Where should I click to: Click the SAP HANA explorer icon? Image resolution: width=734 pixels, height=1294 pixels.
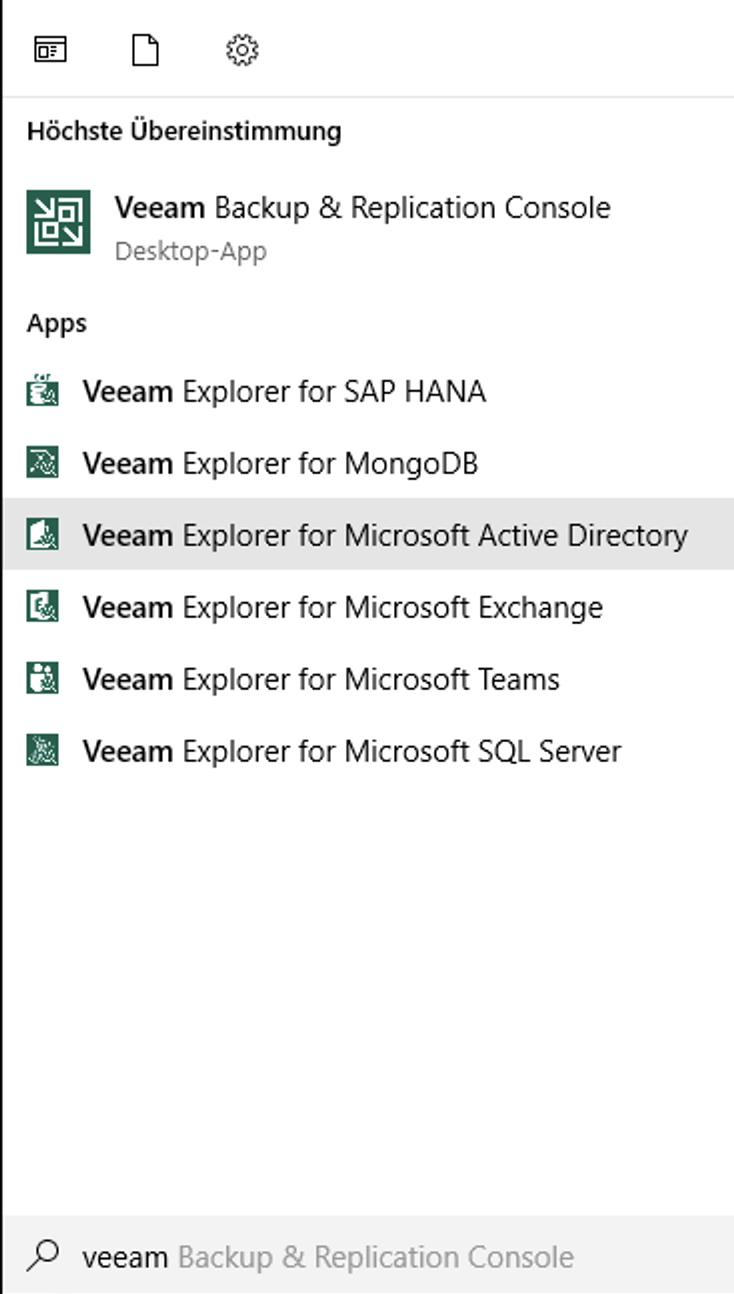(x=42, y=391)
